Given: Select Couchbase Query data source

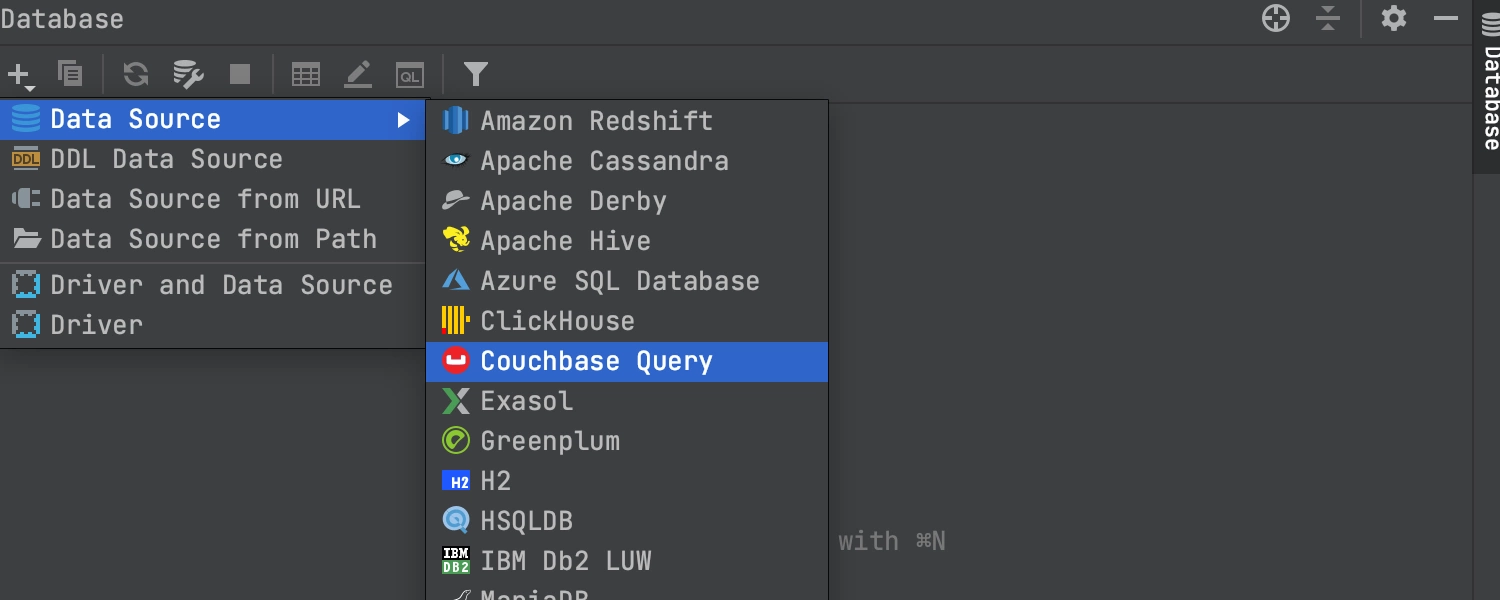Looking at the screenshot, I should click(627, 361).
